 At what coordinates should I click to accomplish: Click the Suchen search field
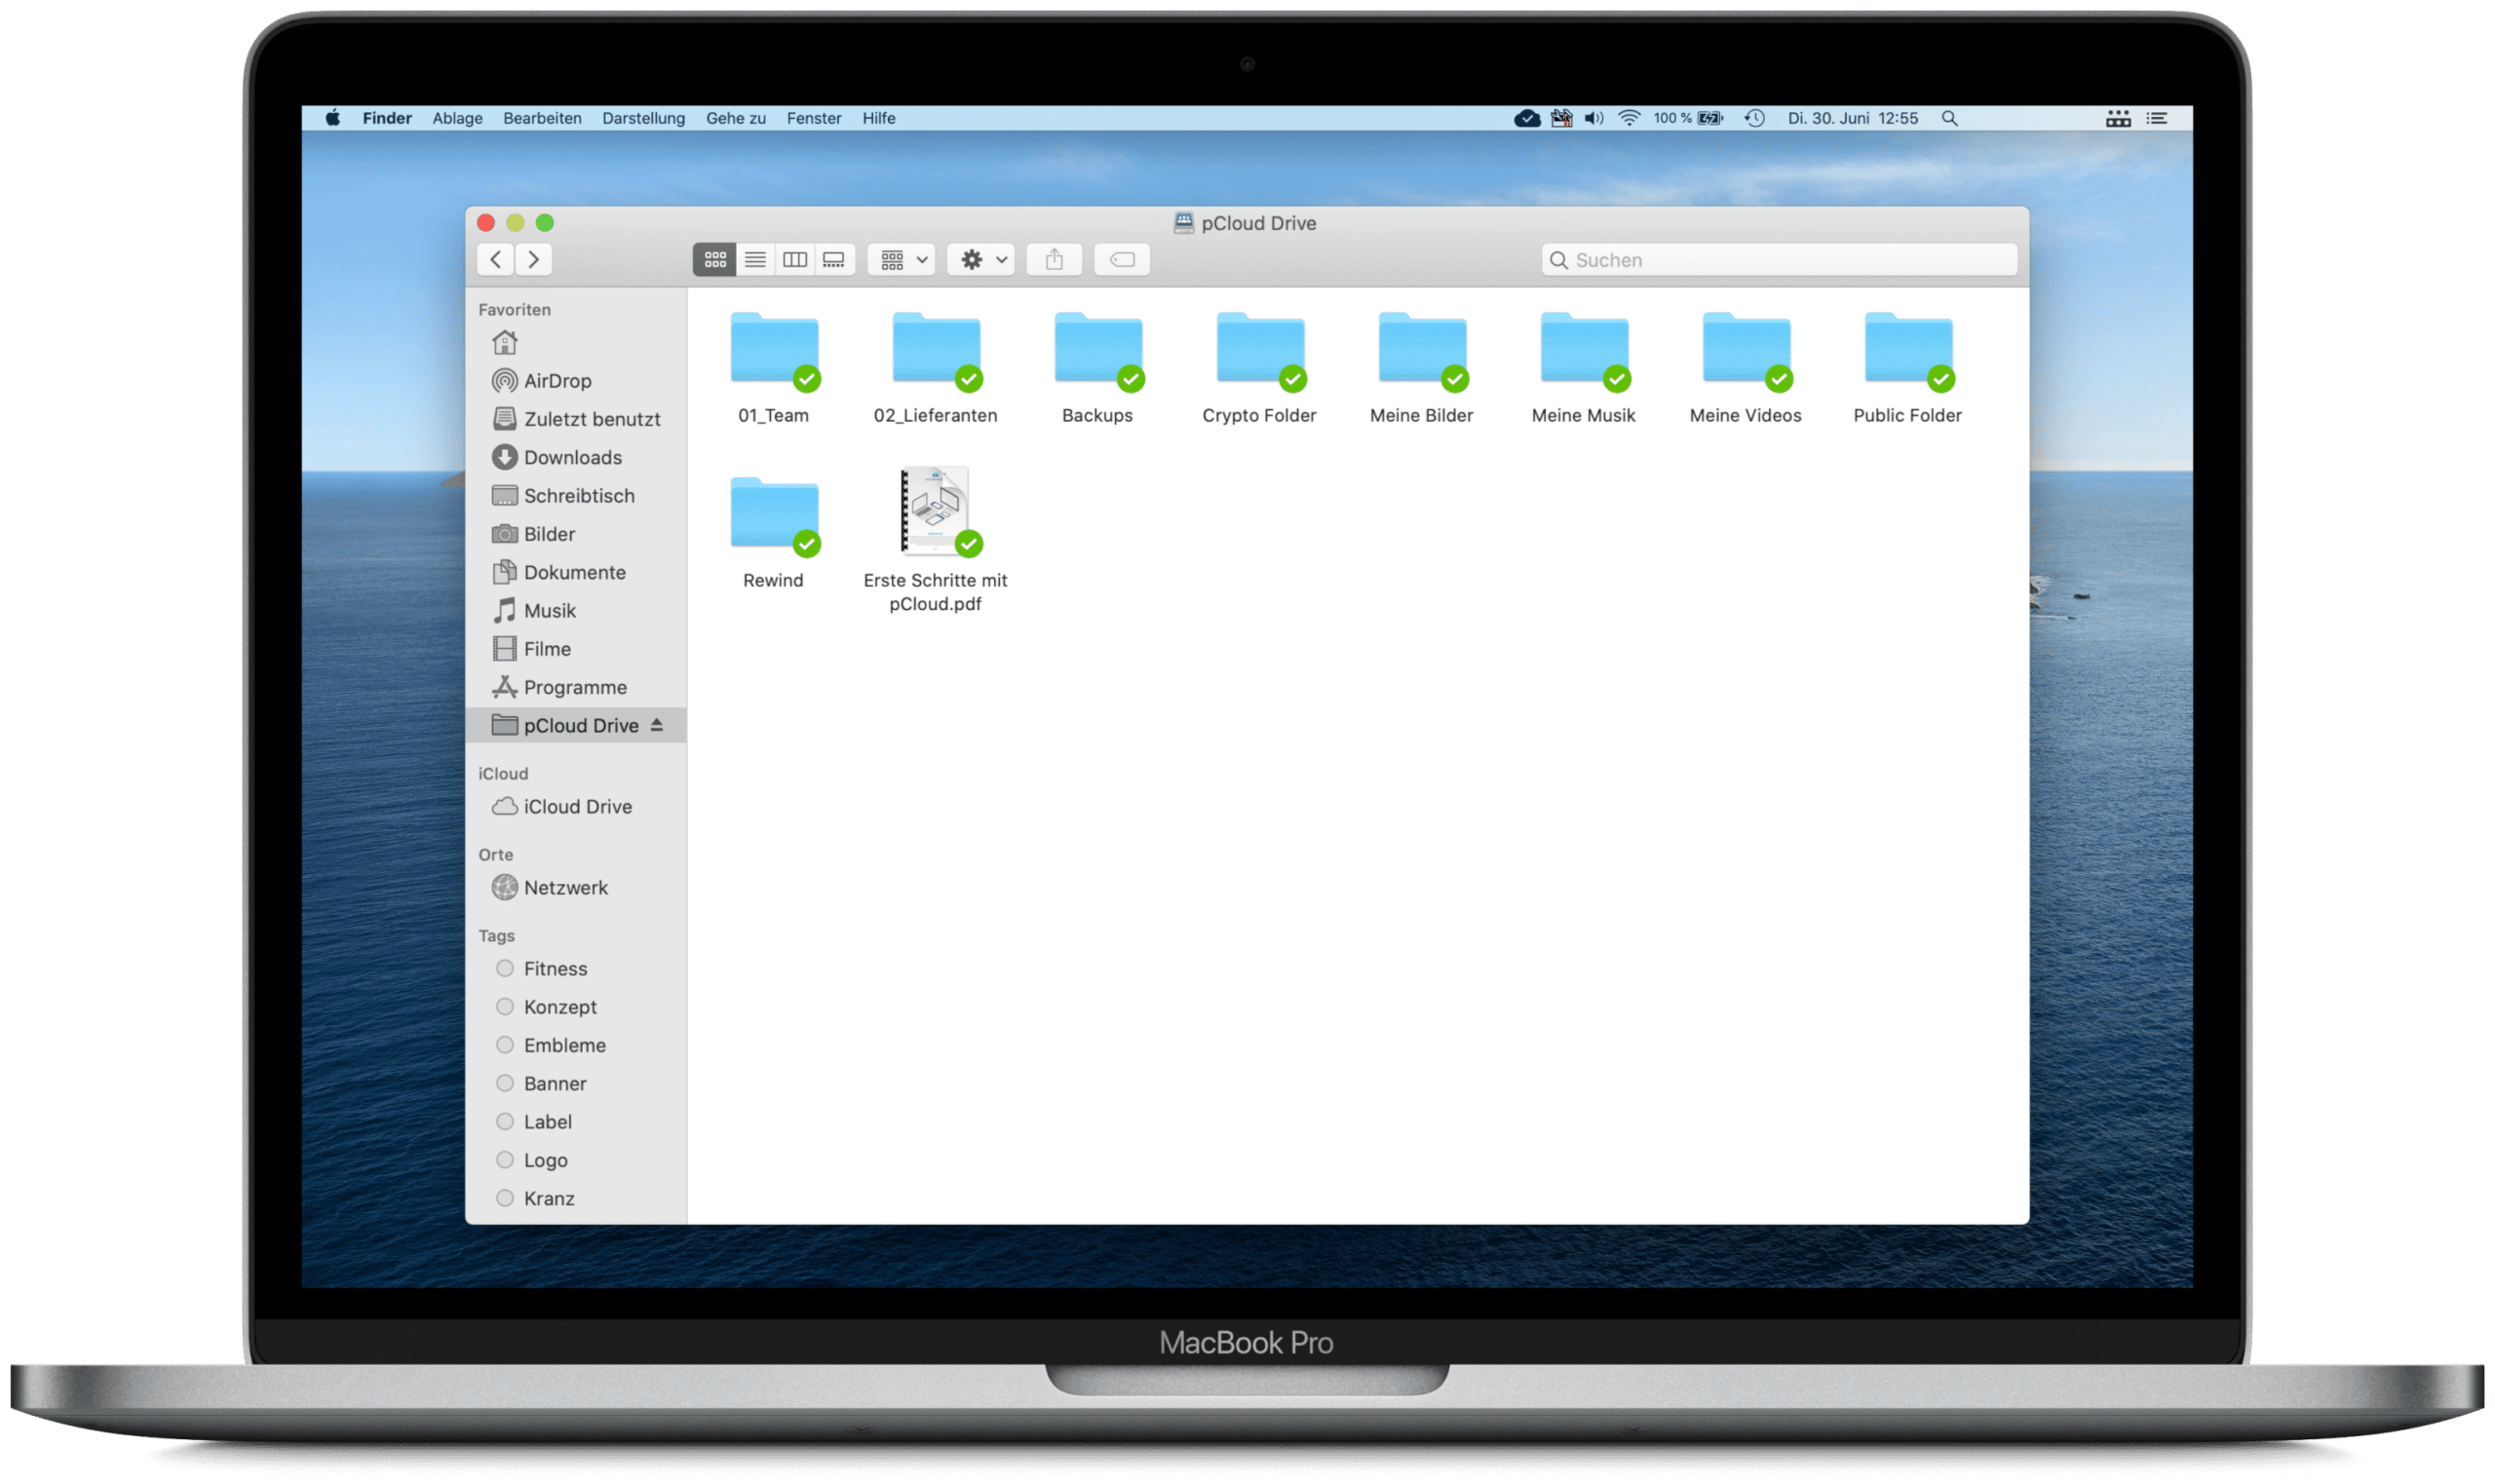click(x=1779, y=260)
